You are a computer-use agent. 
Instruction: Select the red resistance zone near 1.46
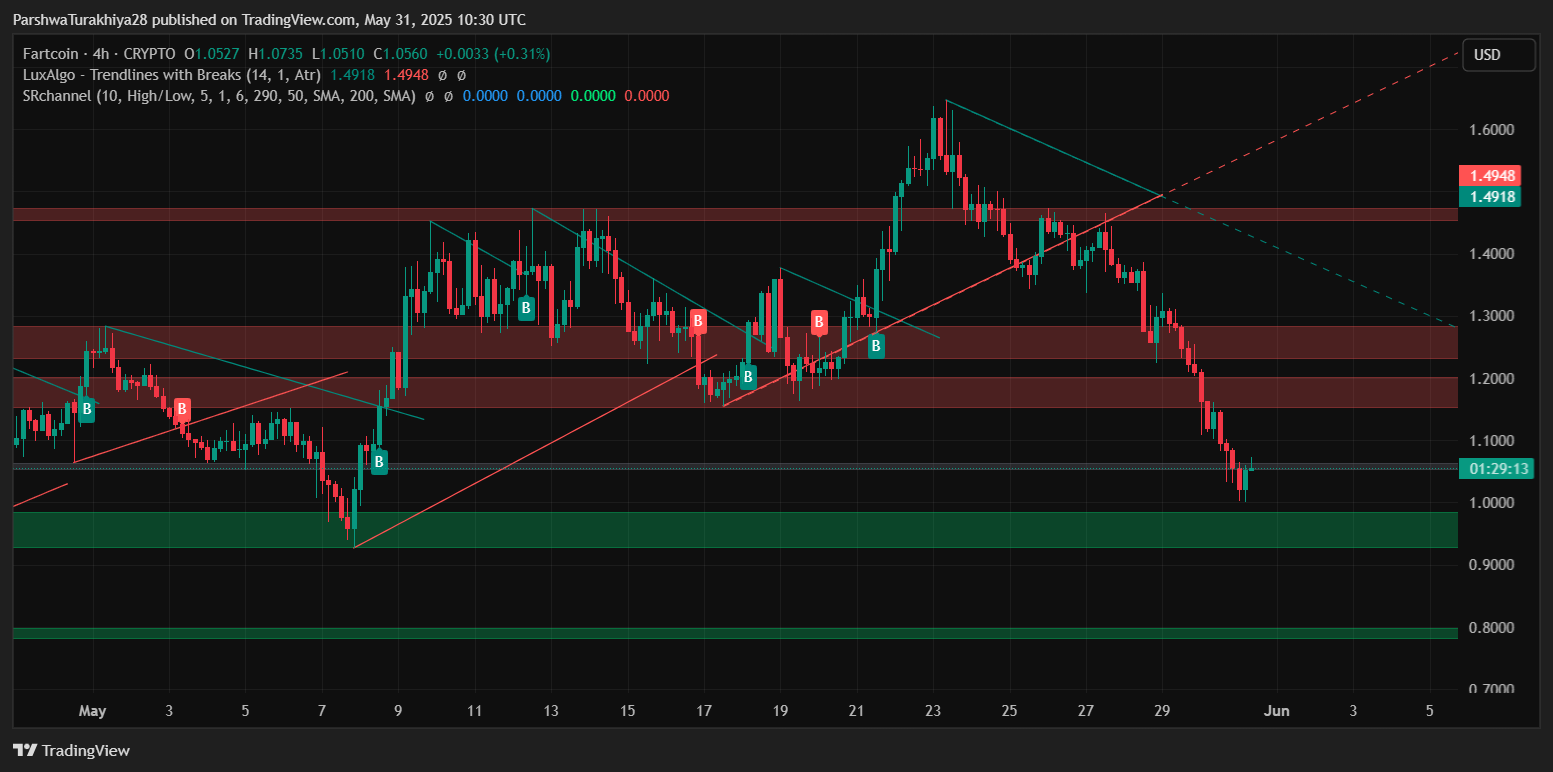[x=734, y=215]
